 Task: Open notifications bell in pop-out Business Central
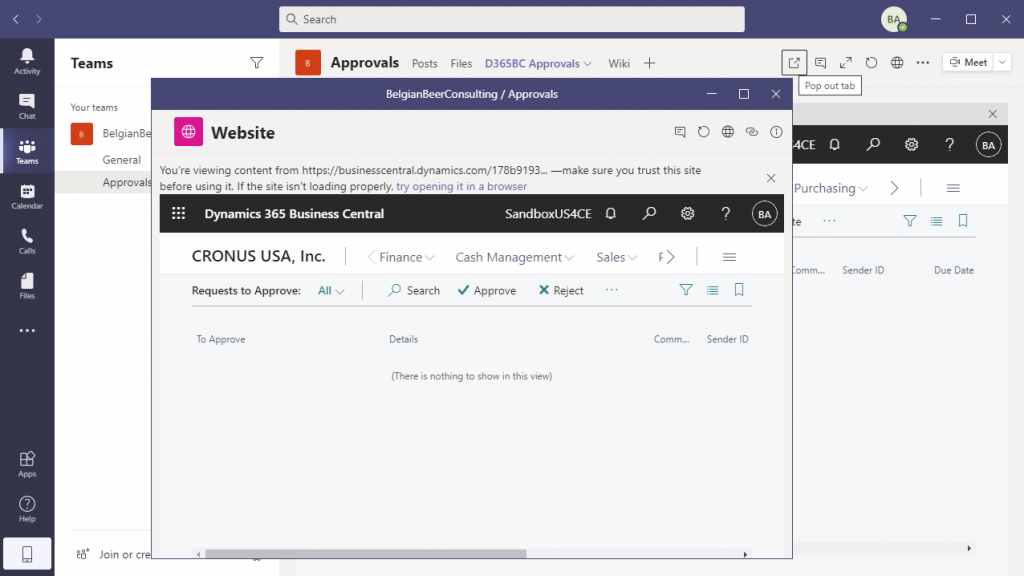611,214
